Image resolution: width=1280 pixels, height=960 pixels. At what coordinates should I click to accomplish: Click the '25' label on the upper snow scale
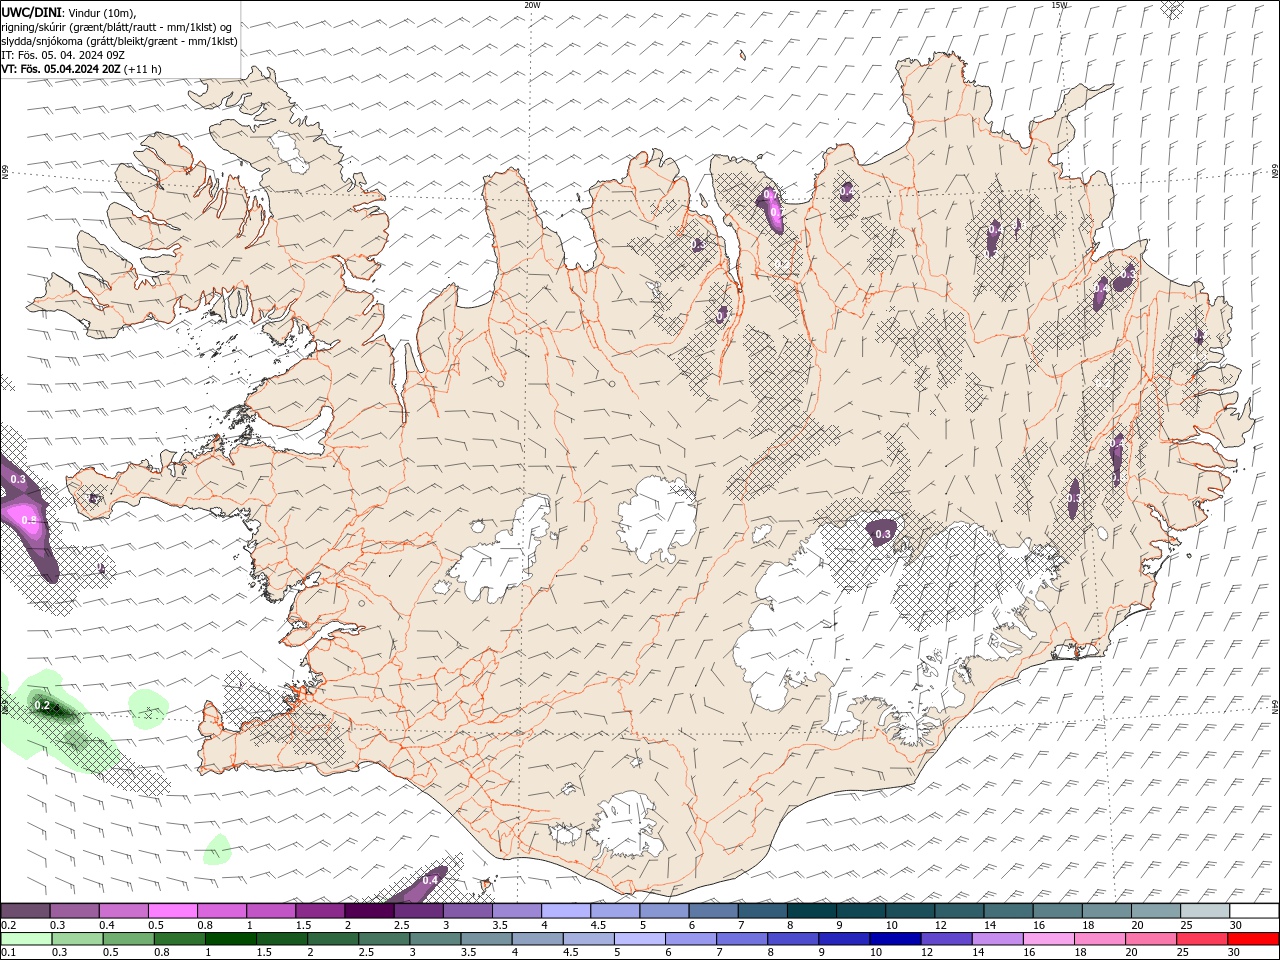[x=1186, y=925]
